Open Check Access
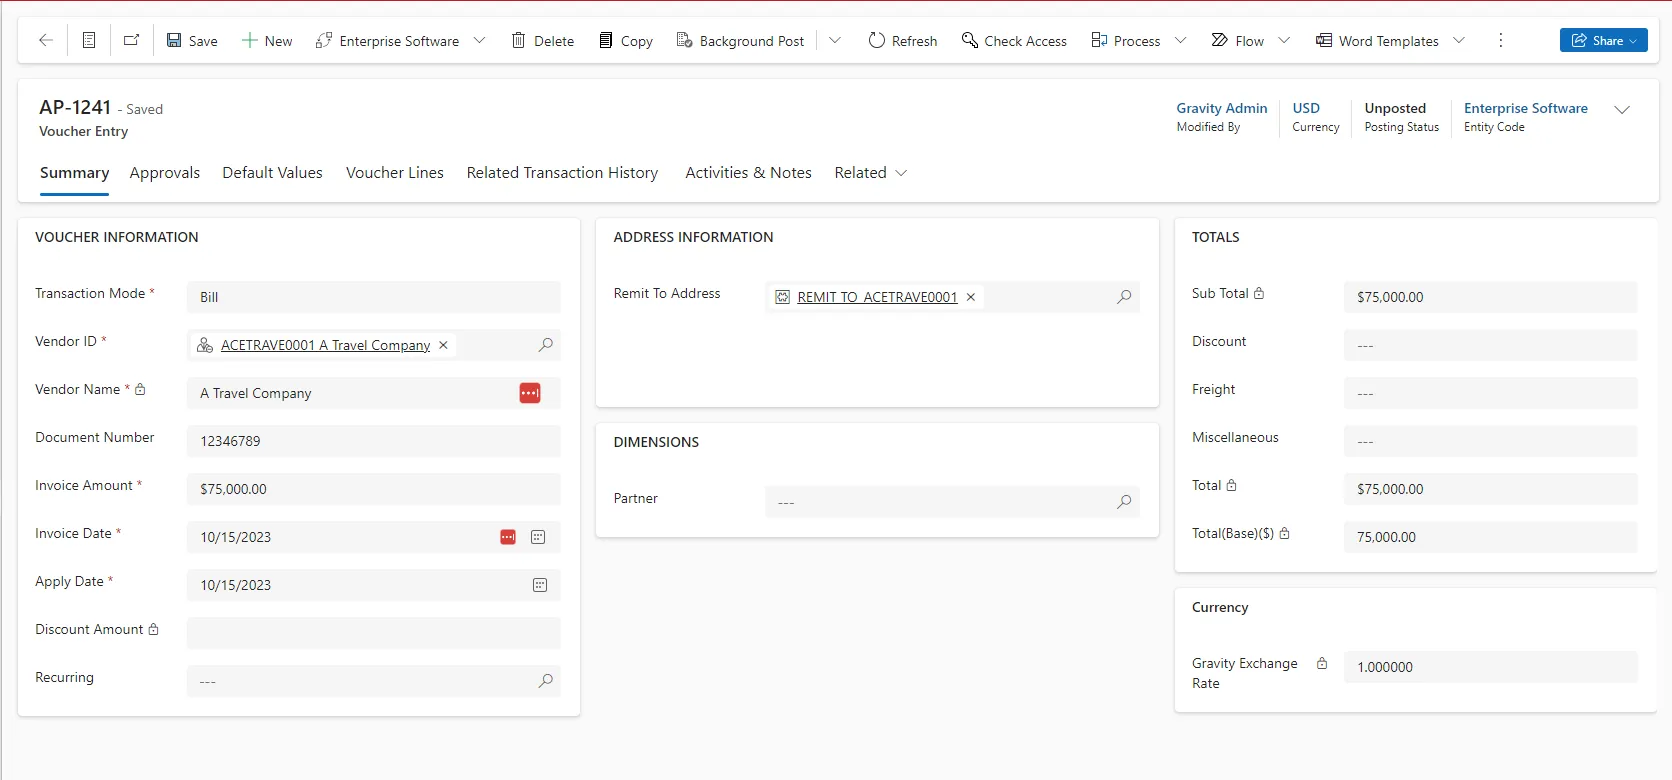 tap(1014, 41)
